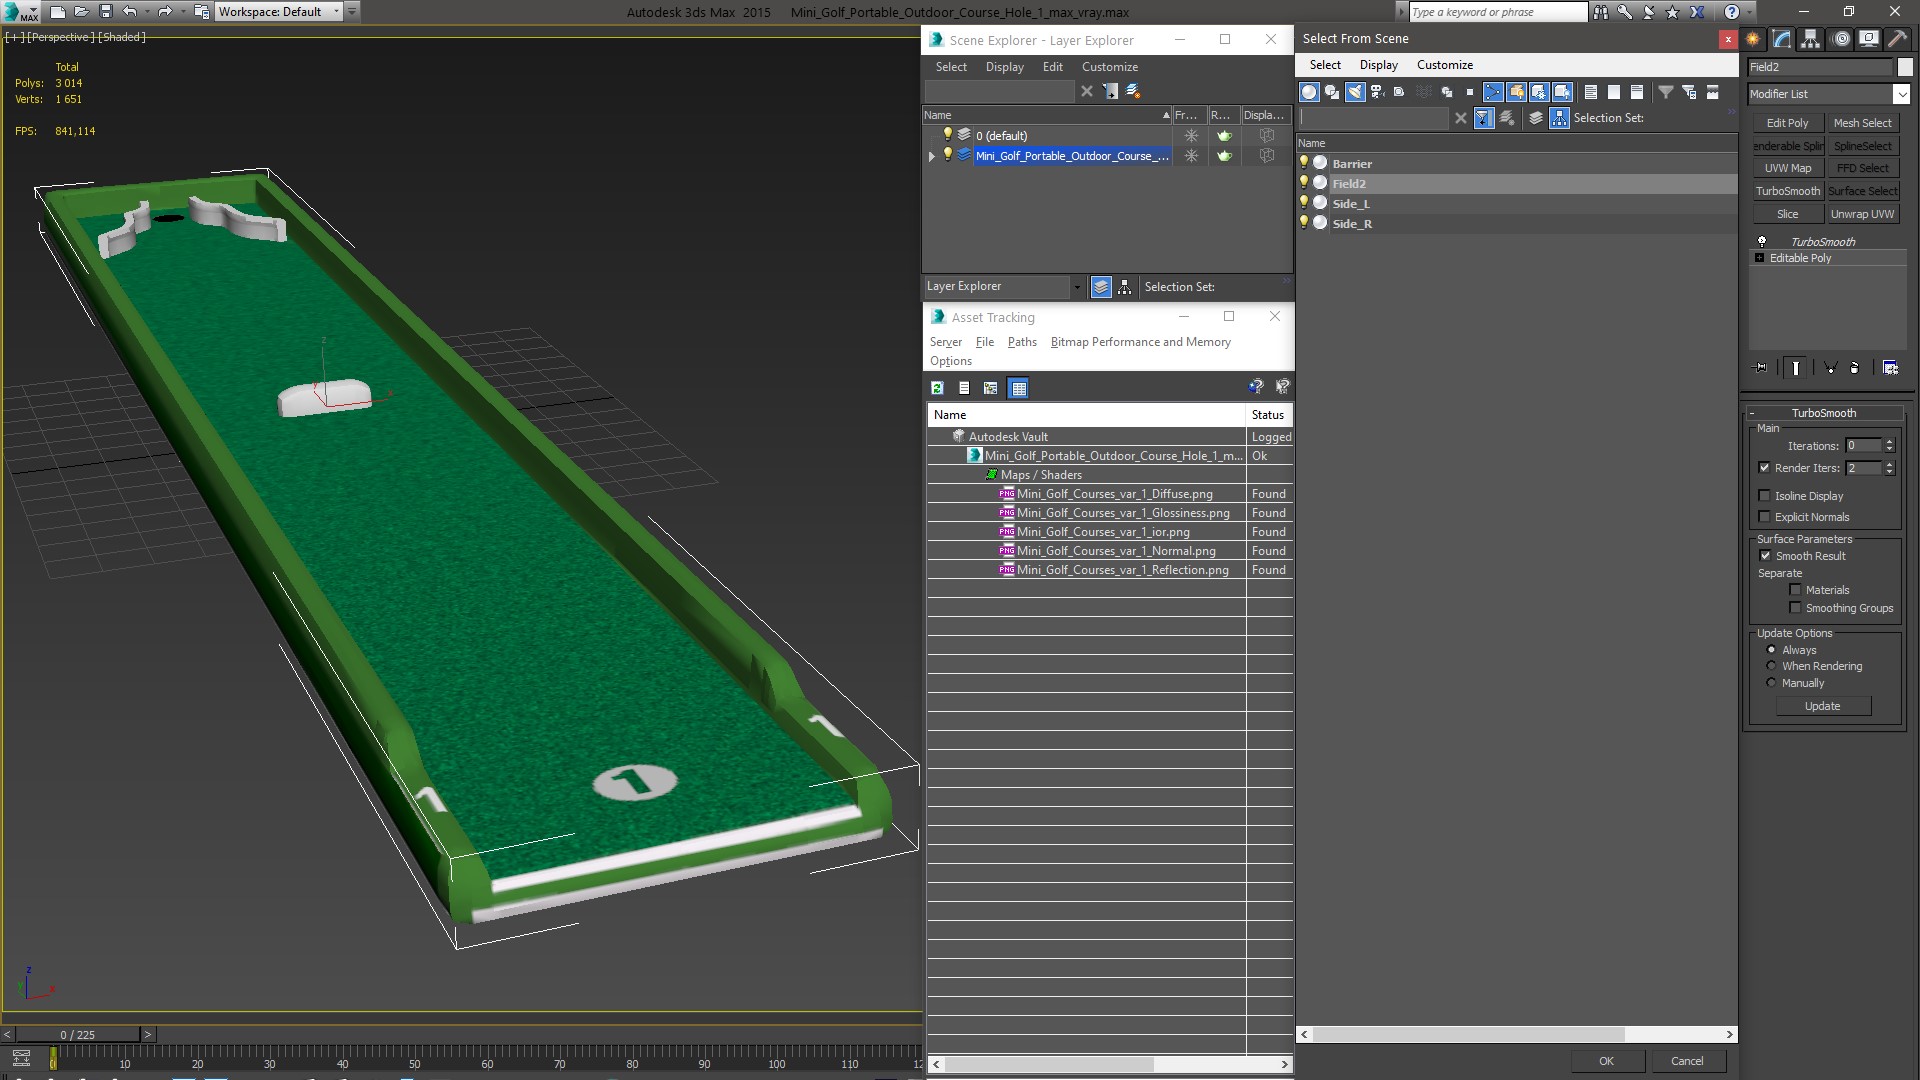Open the Configure Modifier Sets icon
The height and width of the screenshot is (1080, 1920).
point(1890,368)
